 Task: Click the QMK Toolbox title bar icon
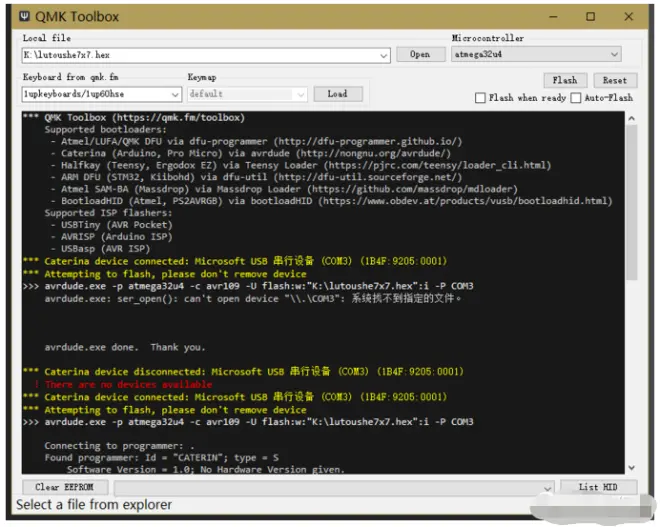click(24, 16)
